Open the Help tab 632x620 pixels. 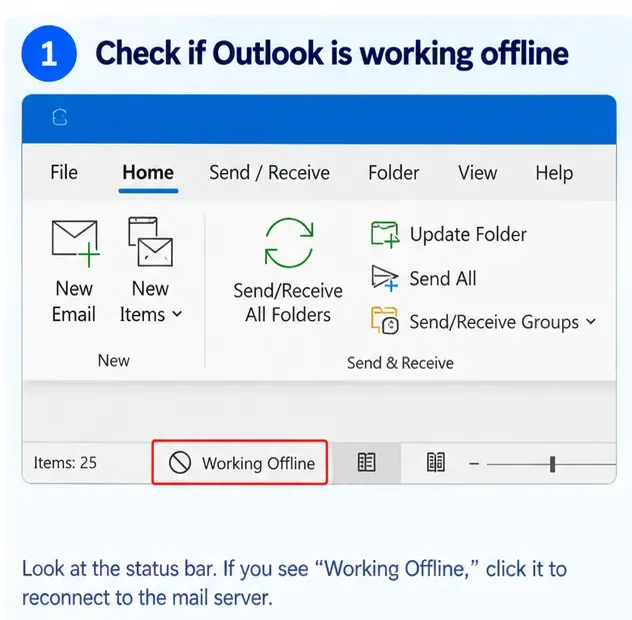pyautogui.click(x=554, y=173)
